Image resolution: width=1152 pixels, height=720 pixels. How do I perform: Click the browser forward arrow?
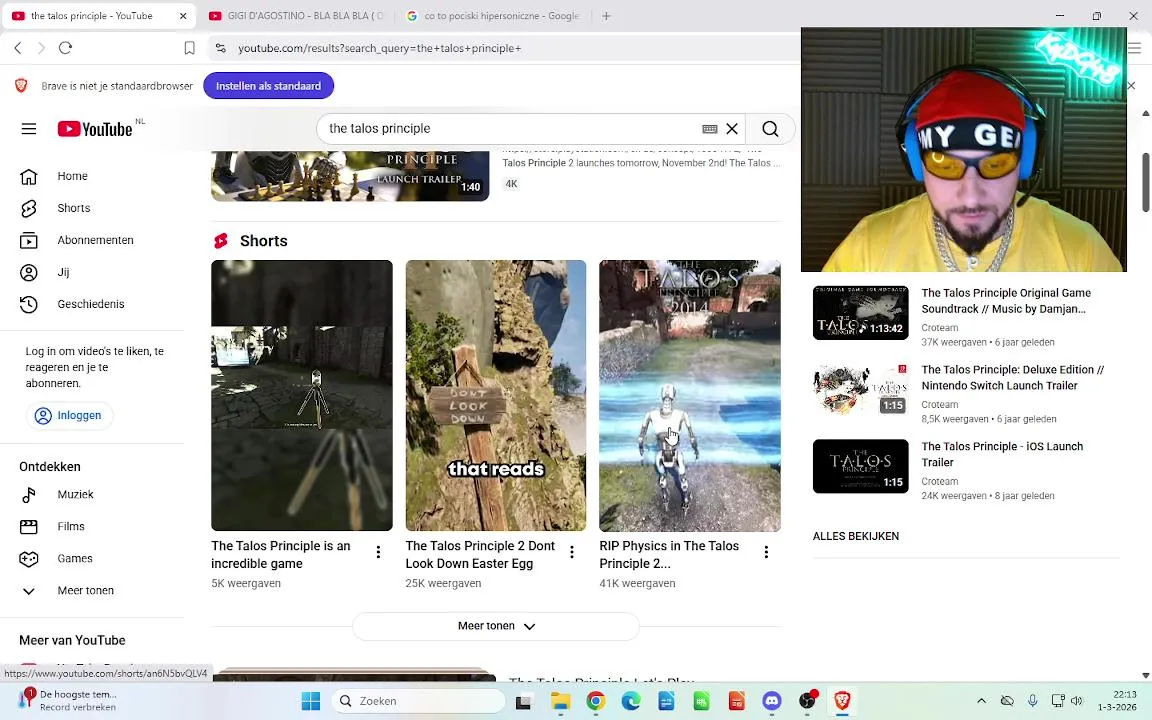pyautogui.click(x=41, y=48)
